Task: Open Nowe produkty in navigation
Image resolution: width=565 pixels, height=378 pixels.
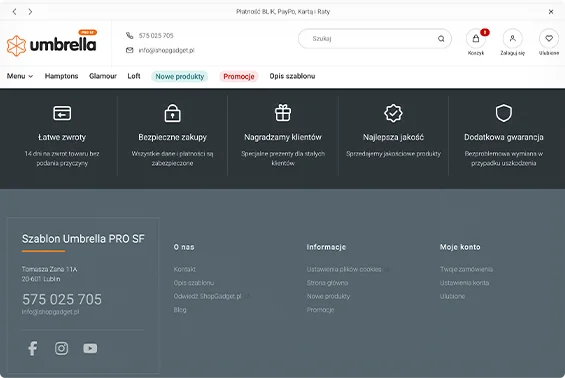Action: point(179,76)
